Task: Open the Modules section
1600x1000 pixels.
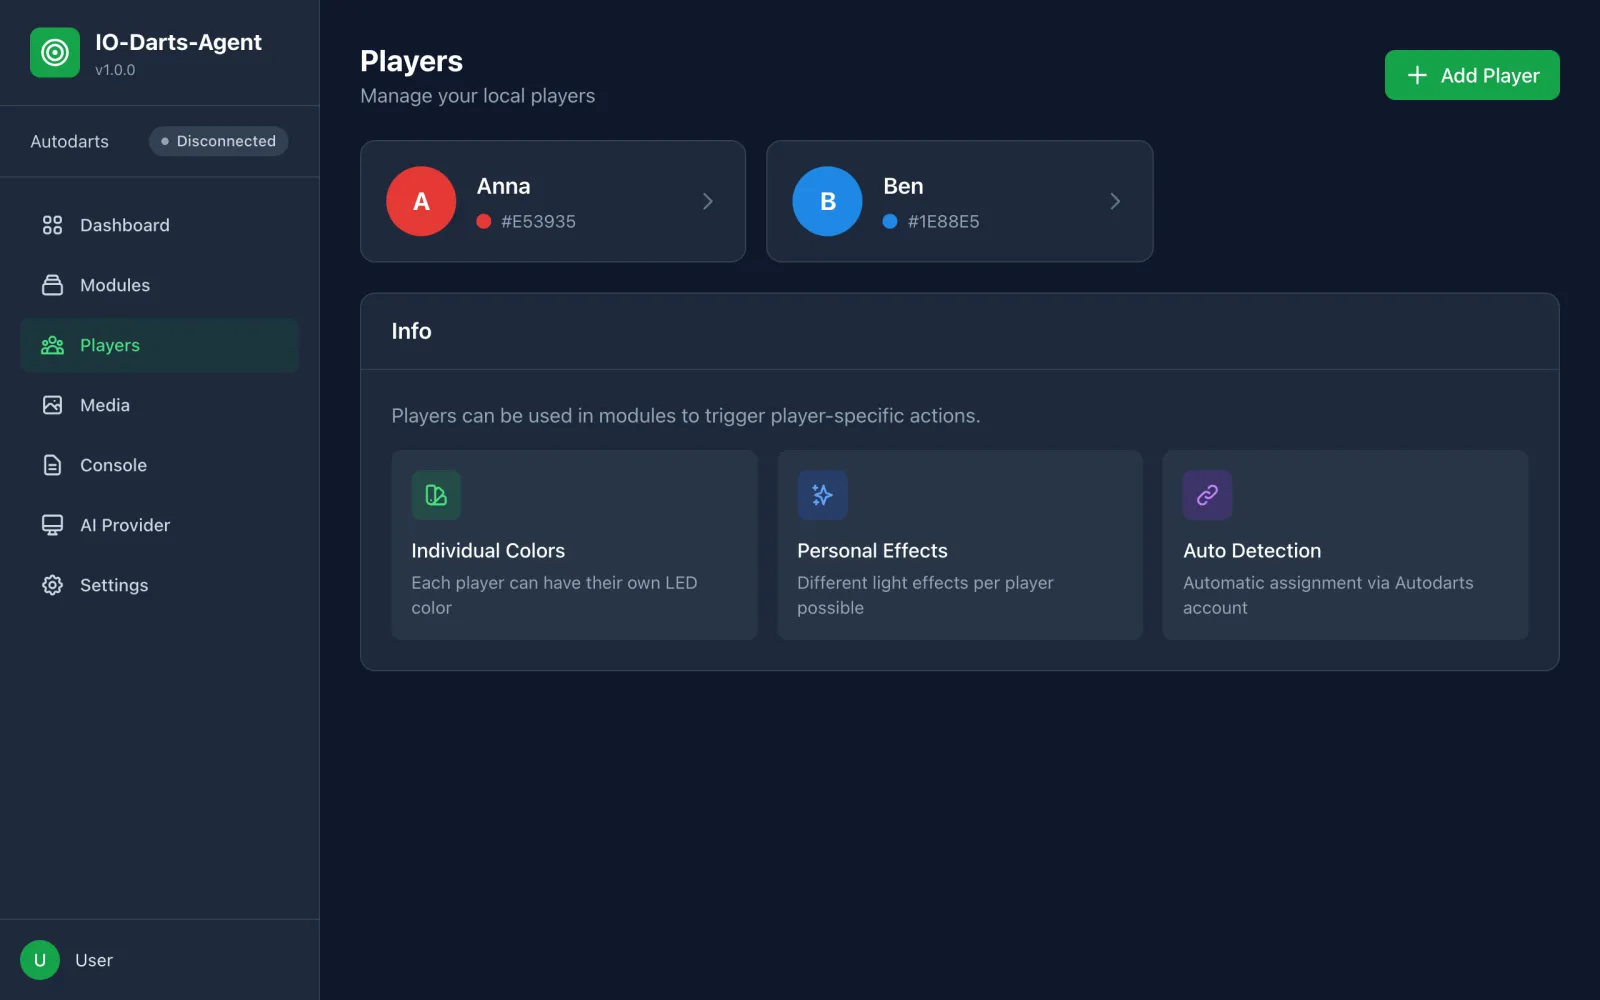Action: click(x=115, y=285)
